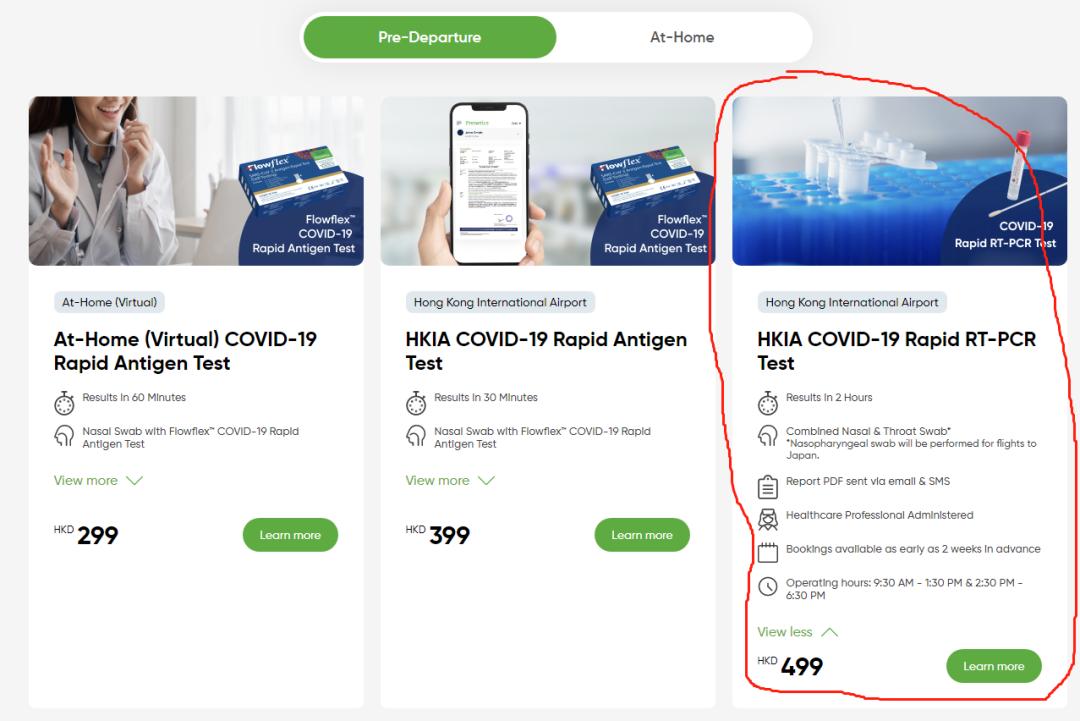Click swab icon beside Combined Nasal & Throat Swab
Image resolution: width=1080 pixels, height=721 pixels.
[768, 436]
